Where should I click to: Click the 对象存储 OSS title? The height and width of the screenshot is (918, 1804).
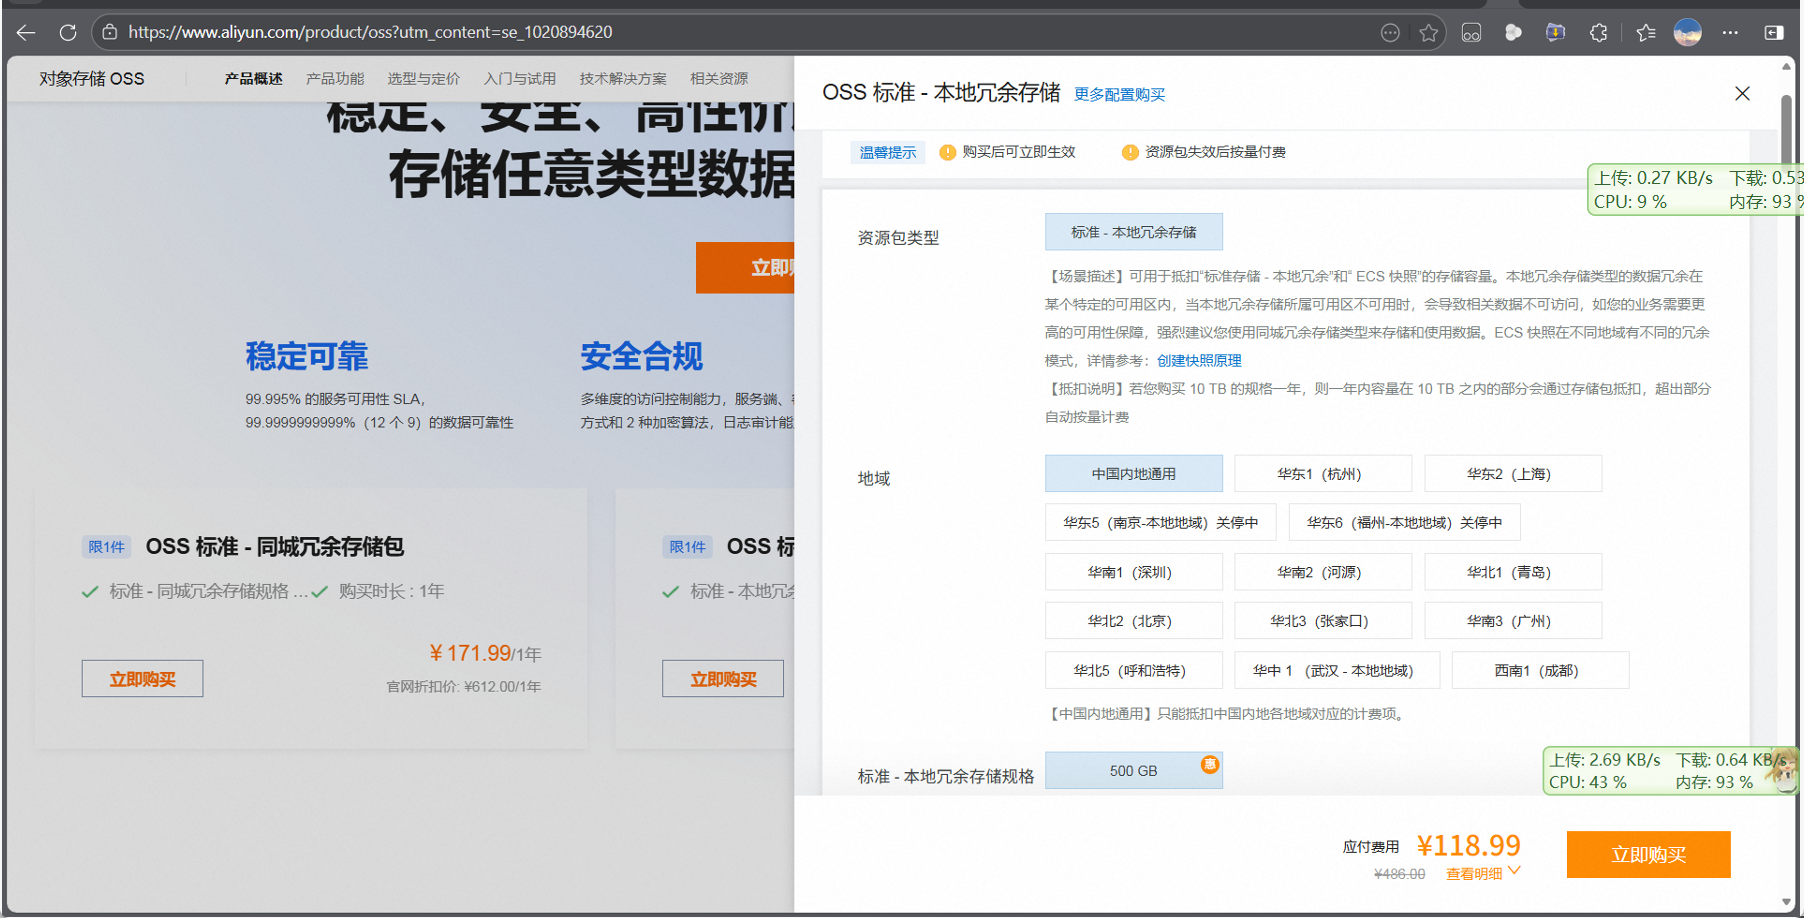click(92, 79)
